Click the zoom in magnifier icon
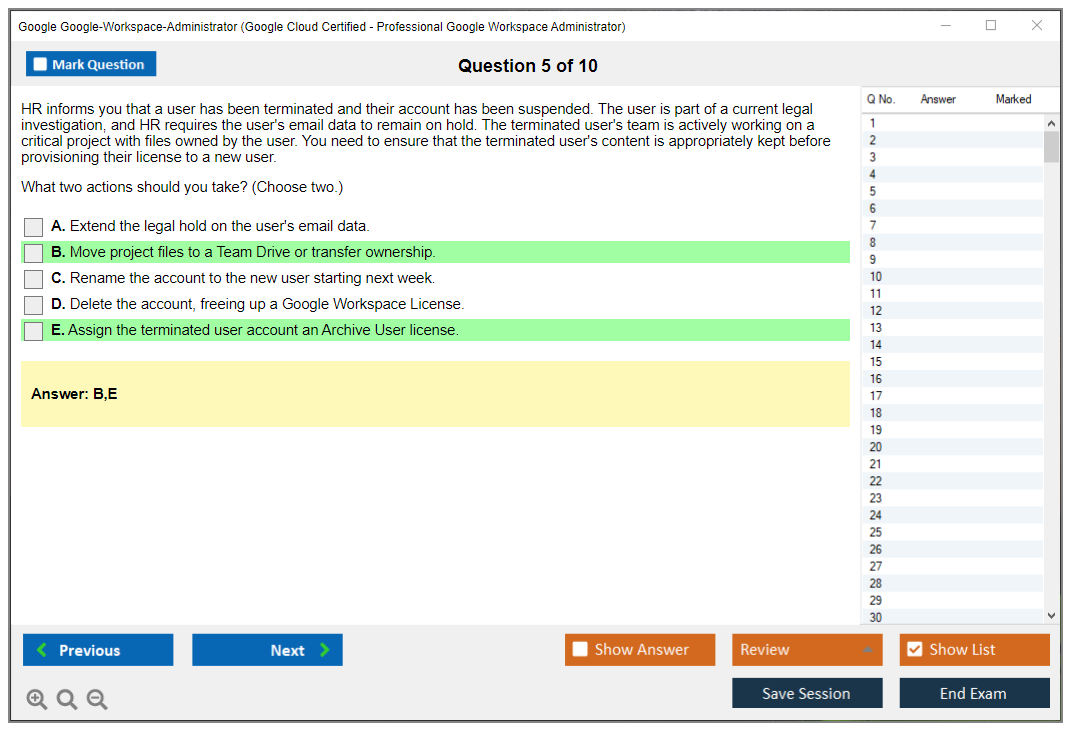The width and height of the screenshot is (1075, 735). coord(37,700)
